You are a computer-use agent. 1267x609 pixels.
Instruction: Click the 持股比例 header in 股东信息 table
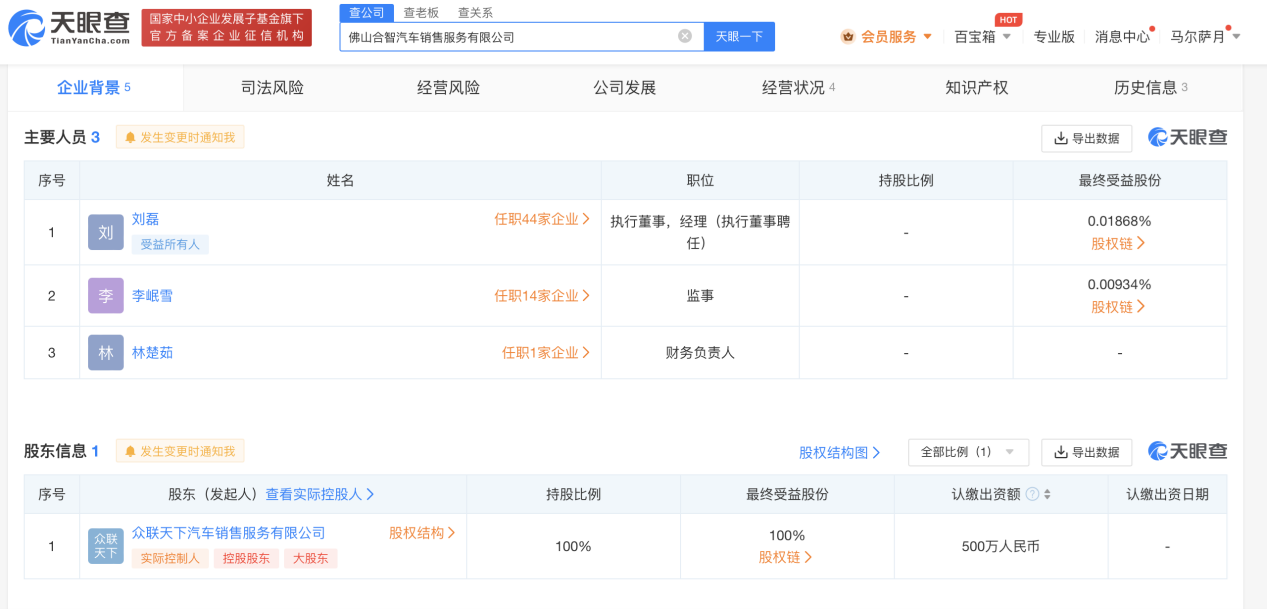pyautogui.click(x=573, y=494)
